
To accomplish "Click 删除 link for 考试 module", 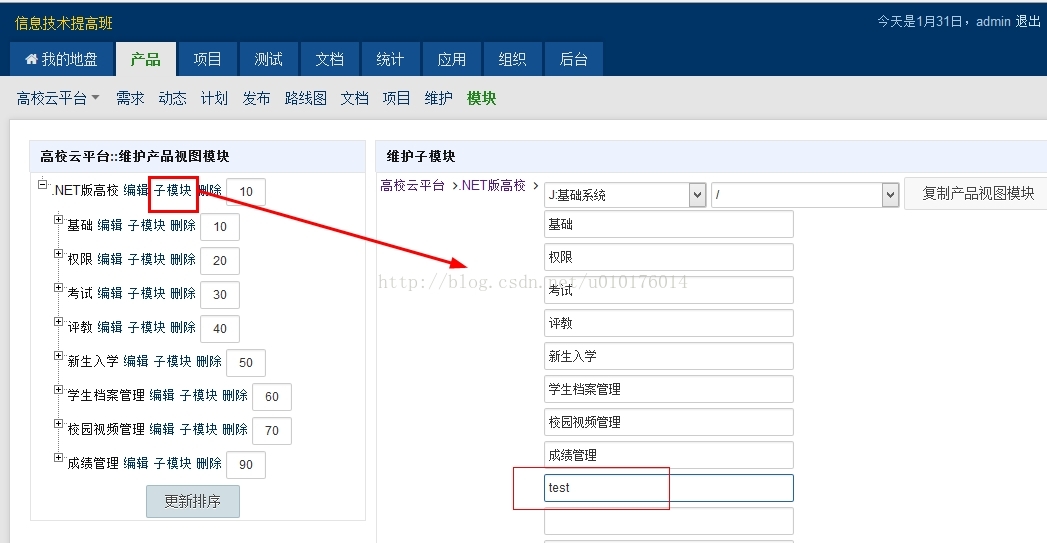I will 183,294.
